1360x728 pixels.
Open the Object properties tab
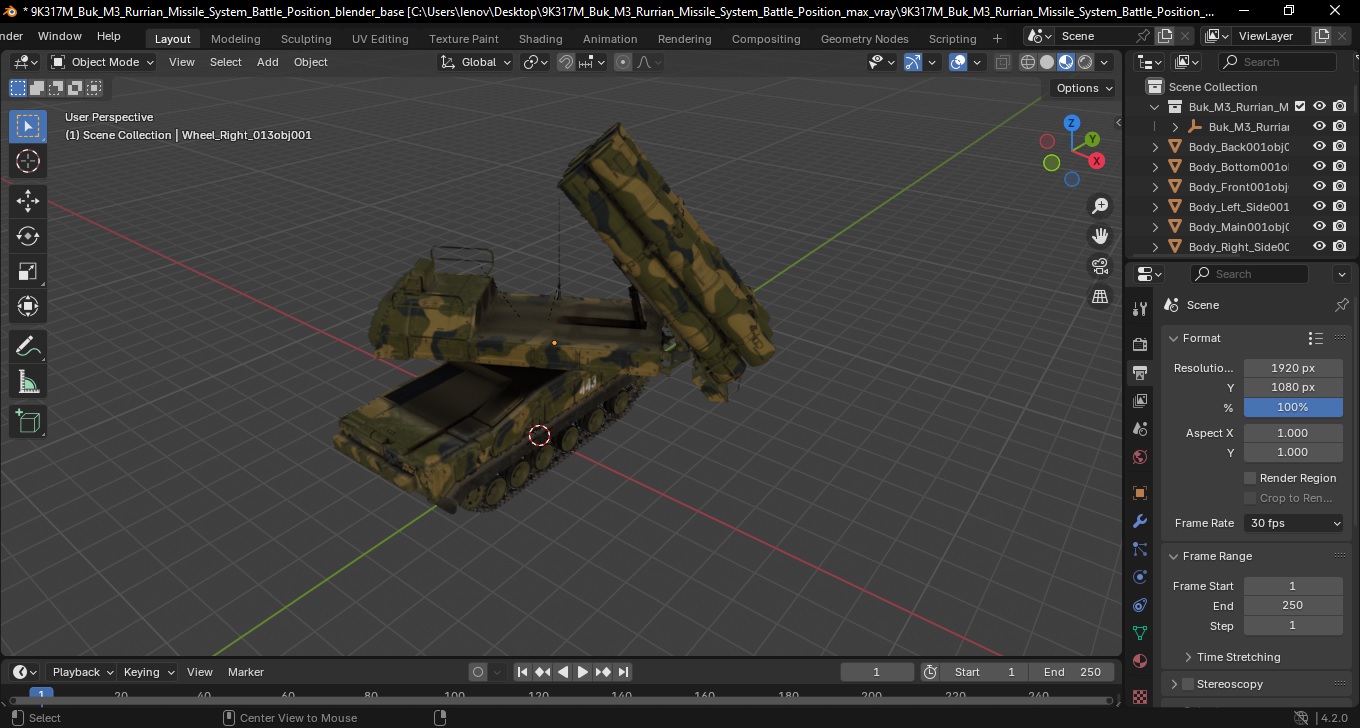(x=1140, y=493)
